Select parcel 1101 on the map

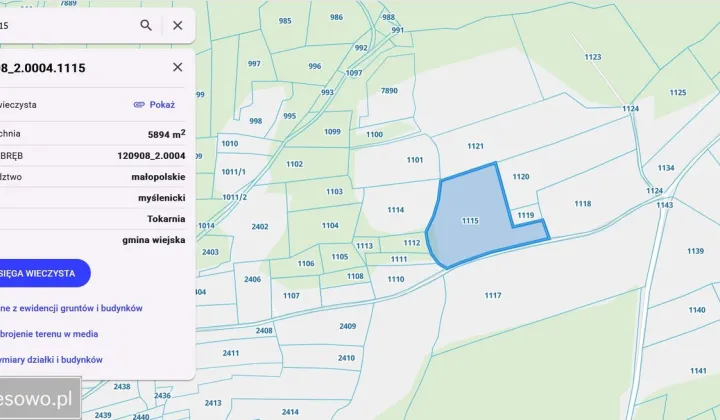(414, 160)
